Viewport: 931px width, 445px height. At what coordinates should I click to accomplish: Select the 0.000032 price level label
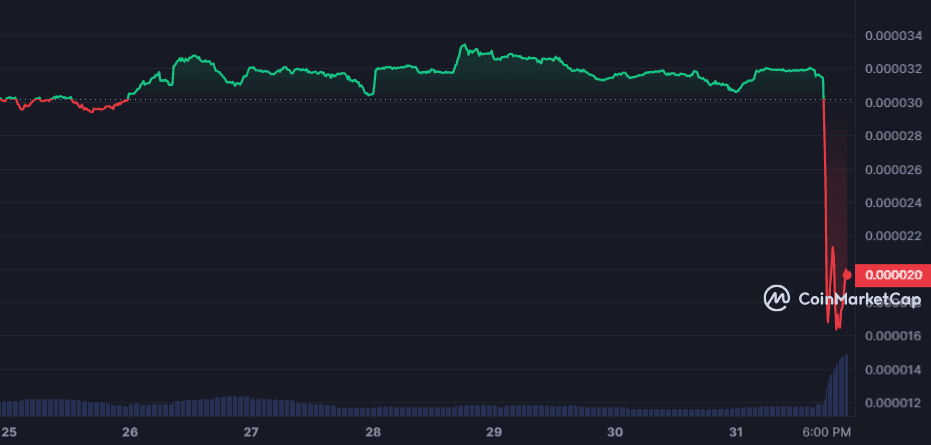[893, 70]
